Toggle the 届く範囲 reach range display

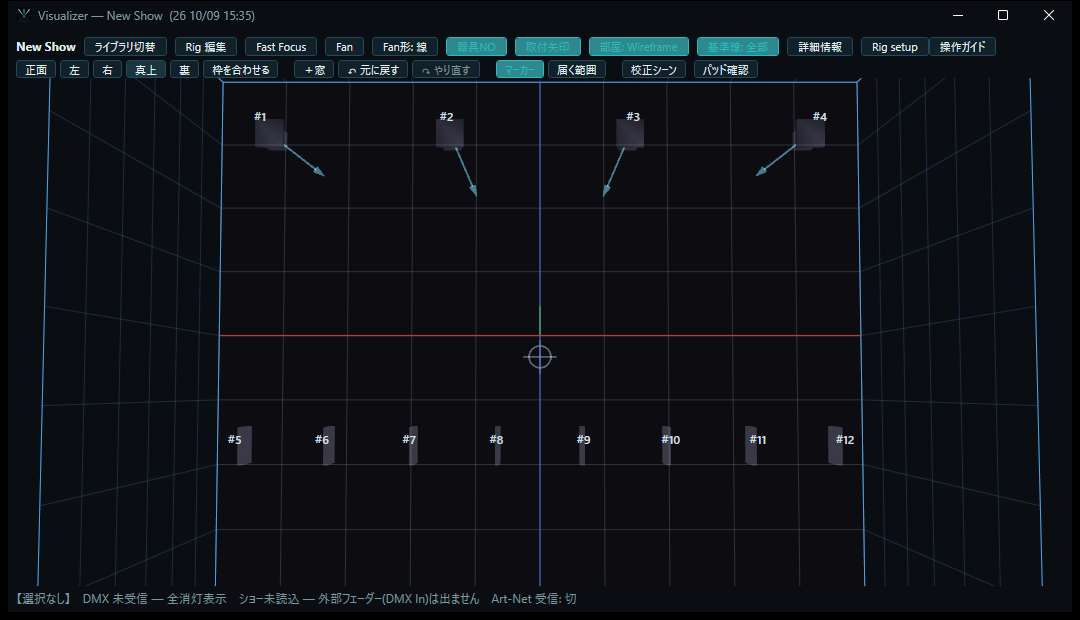577,70
